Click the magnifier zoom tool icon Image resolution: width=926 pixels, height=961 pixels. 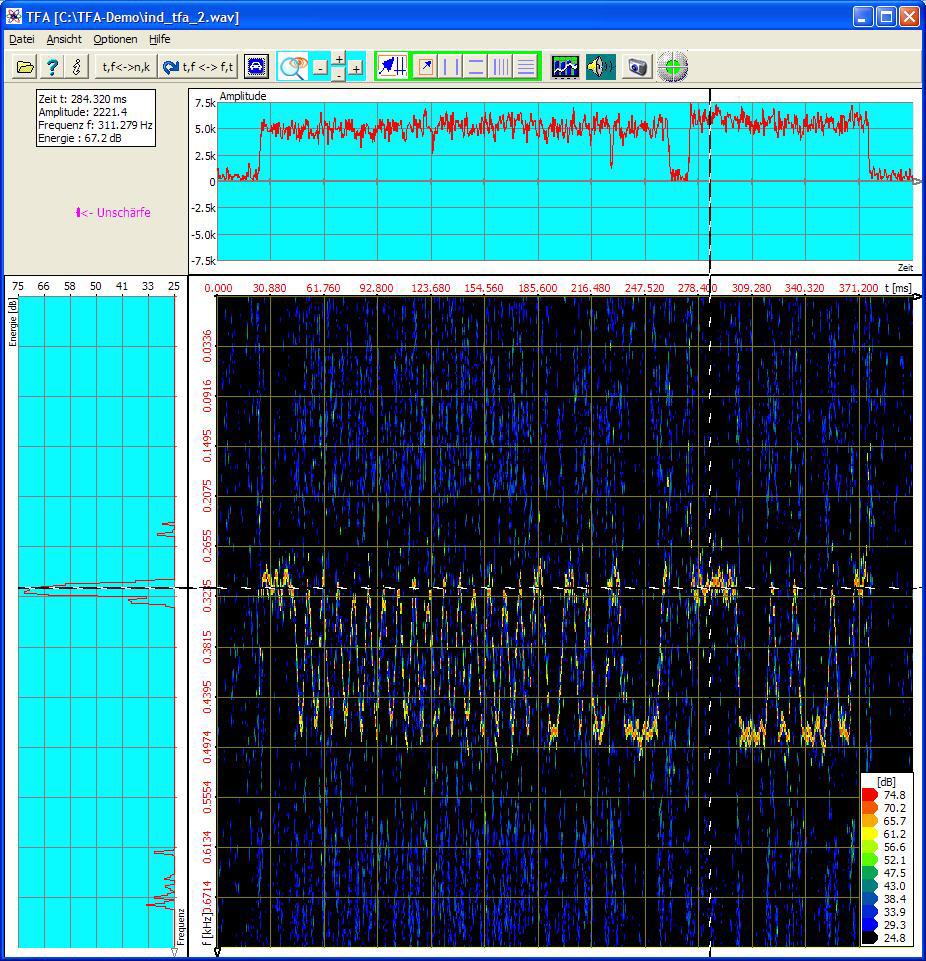pyautogui.click(x=292, y=67)
